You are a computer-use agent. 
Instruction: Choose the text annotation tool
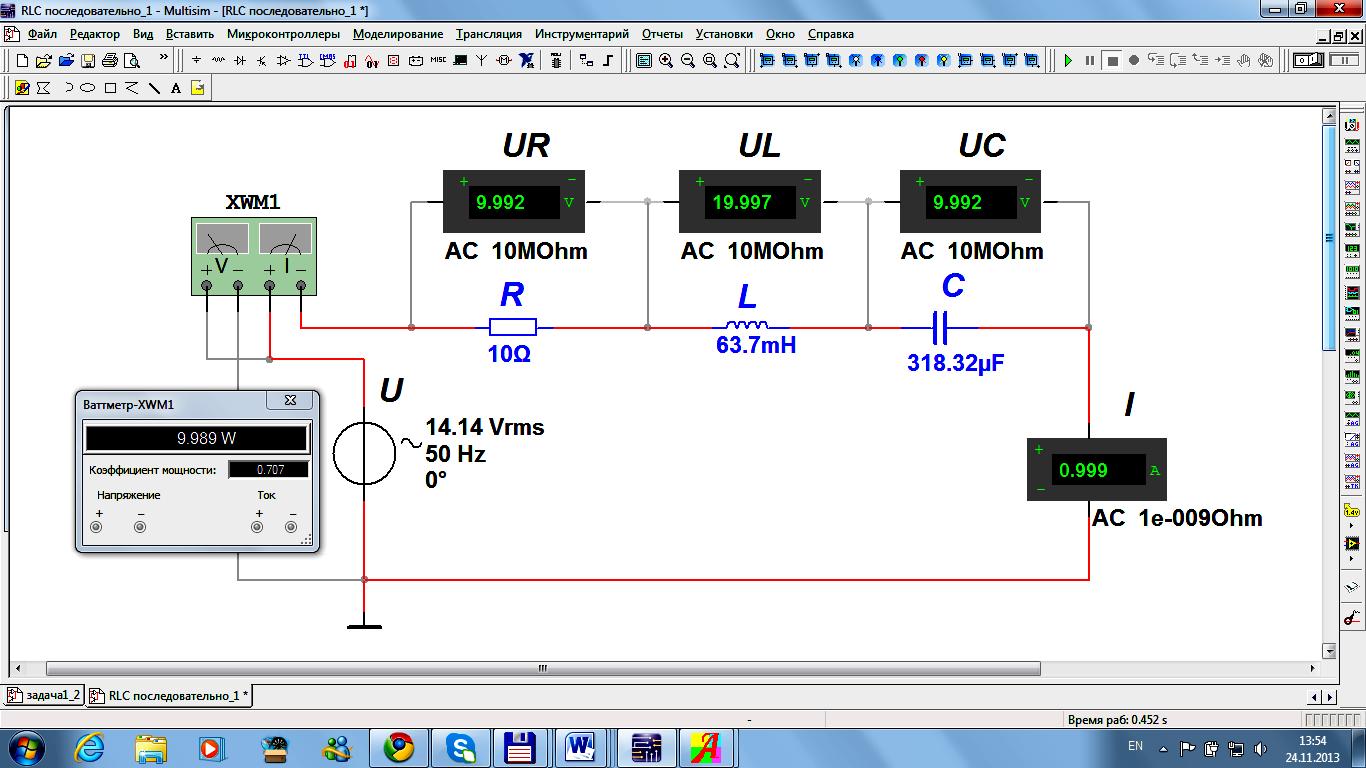pos(176,88)
